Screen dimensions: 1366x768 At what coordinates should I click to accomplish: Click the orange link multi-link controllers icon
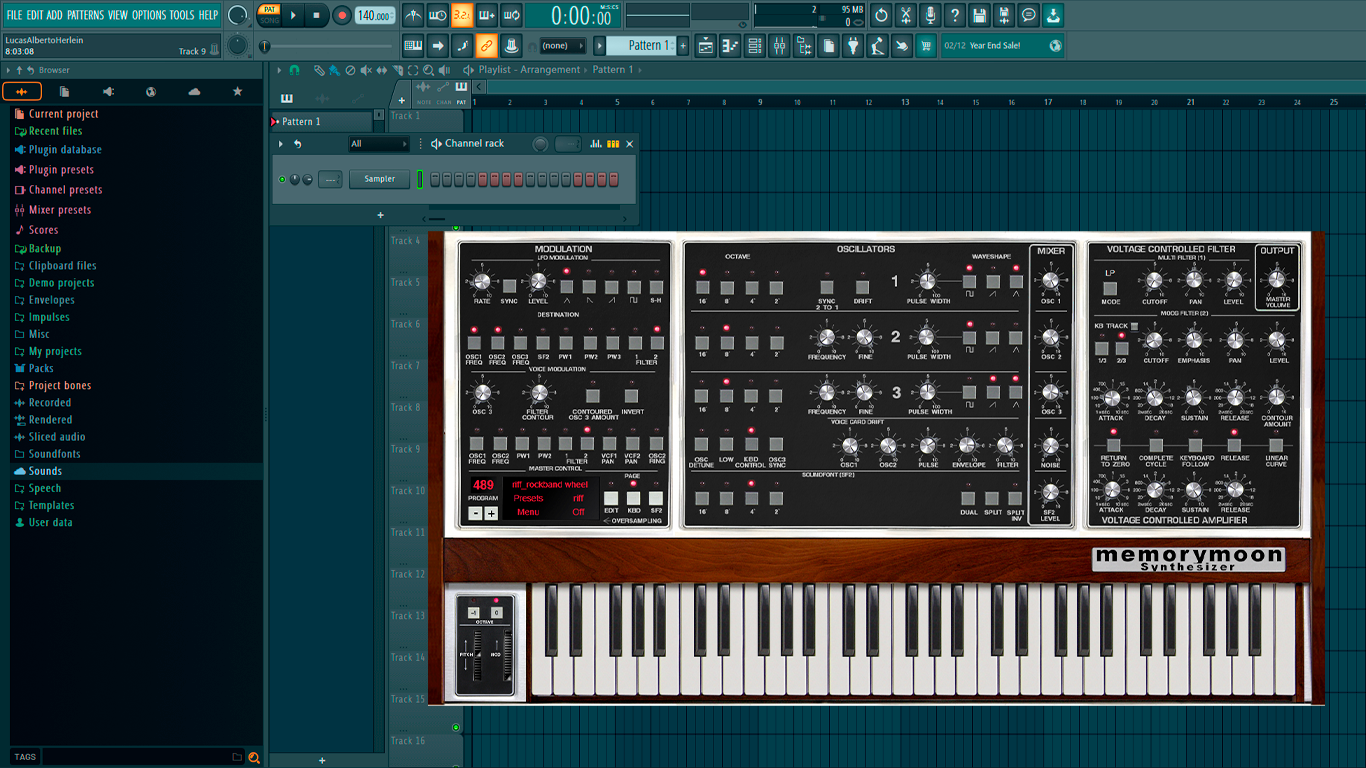pyautogui.click(x=487, y=45)
